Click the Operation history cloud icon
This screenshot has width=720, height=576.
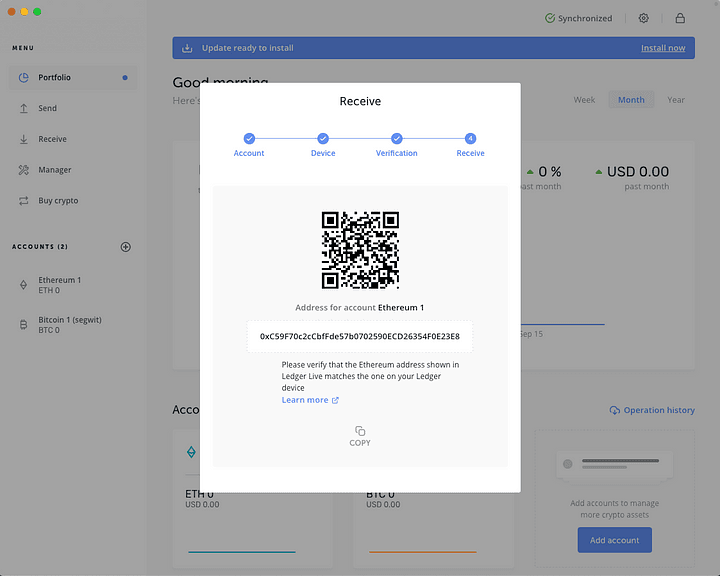[x=614, y=410]
